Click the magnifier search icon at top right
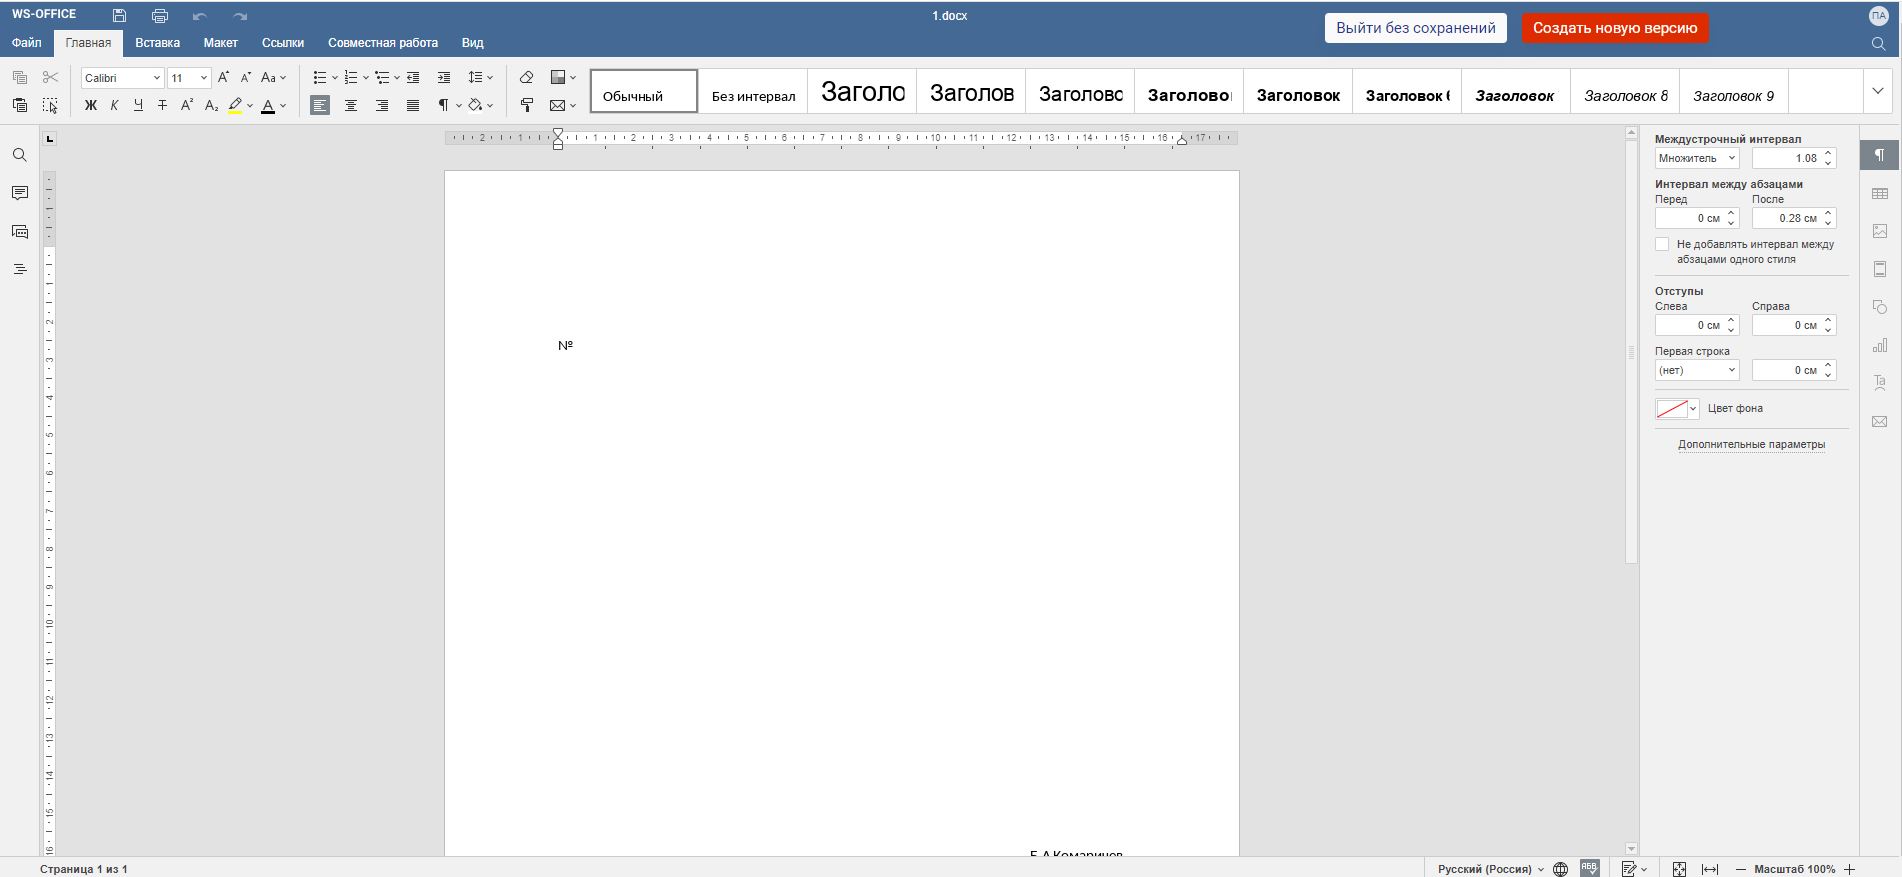1902x877 pixels. pos(1878,44)
